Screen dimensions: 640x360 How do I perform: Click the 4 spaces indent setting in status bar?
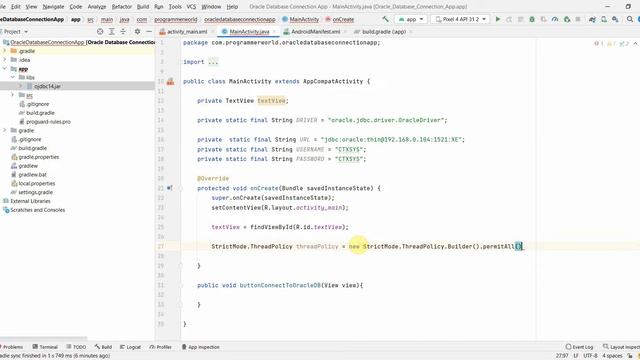(612, 356)
